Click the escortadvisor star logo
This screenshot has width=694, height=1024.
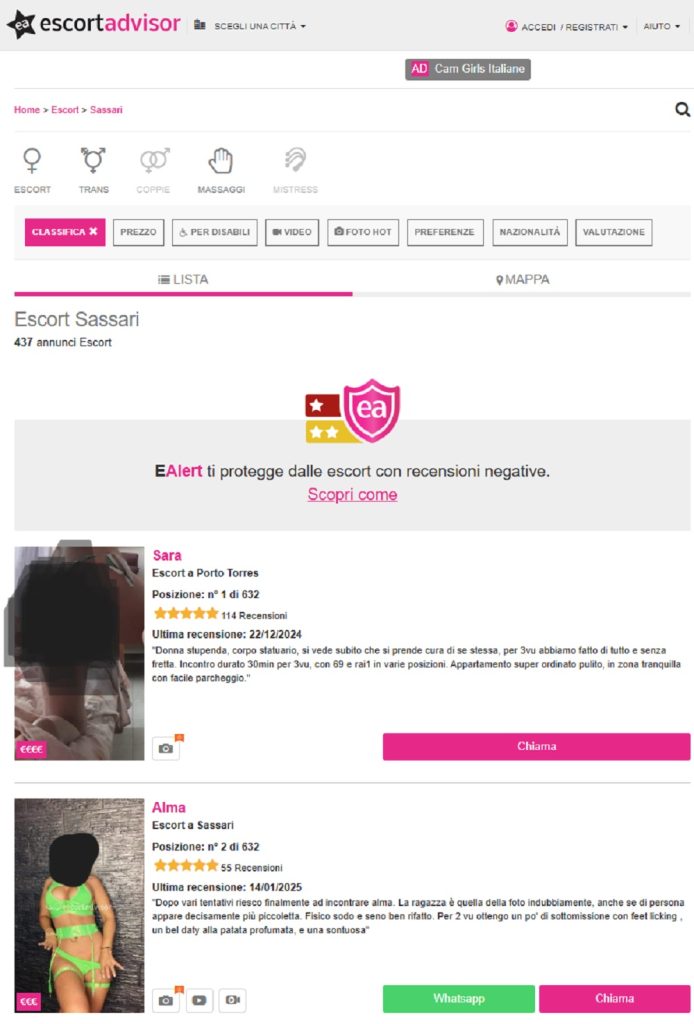(21, 25)
